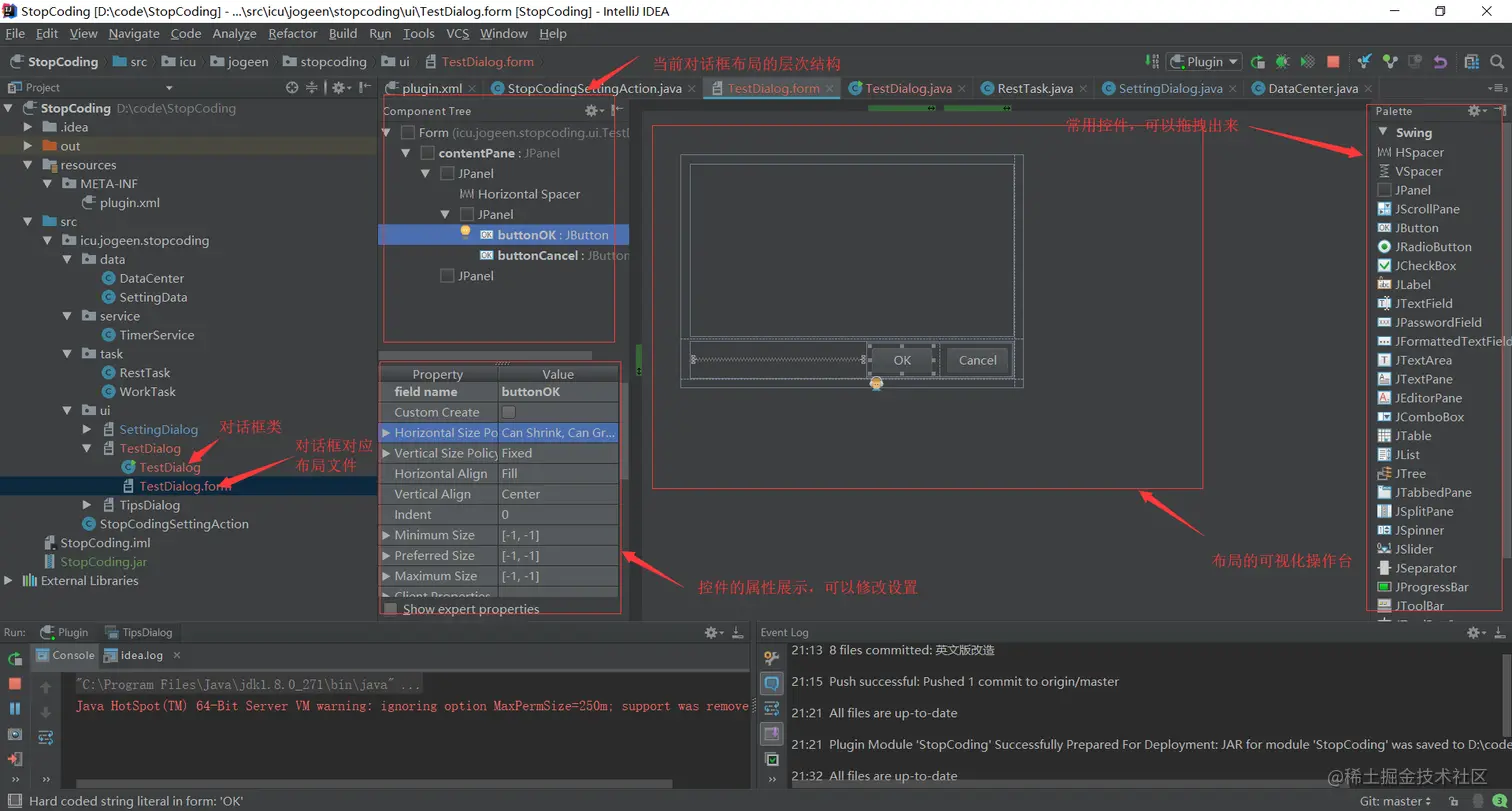1512x811 pixels.
Task: Stop the running process from the main toolbar
Action: [x=1333, y=62]
